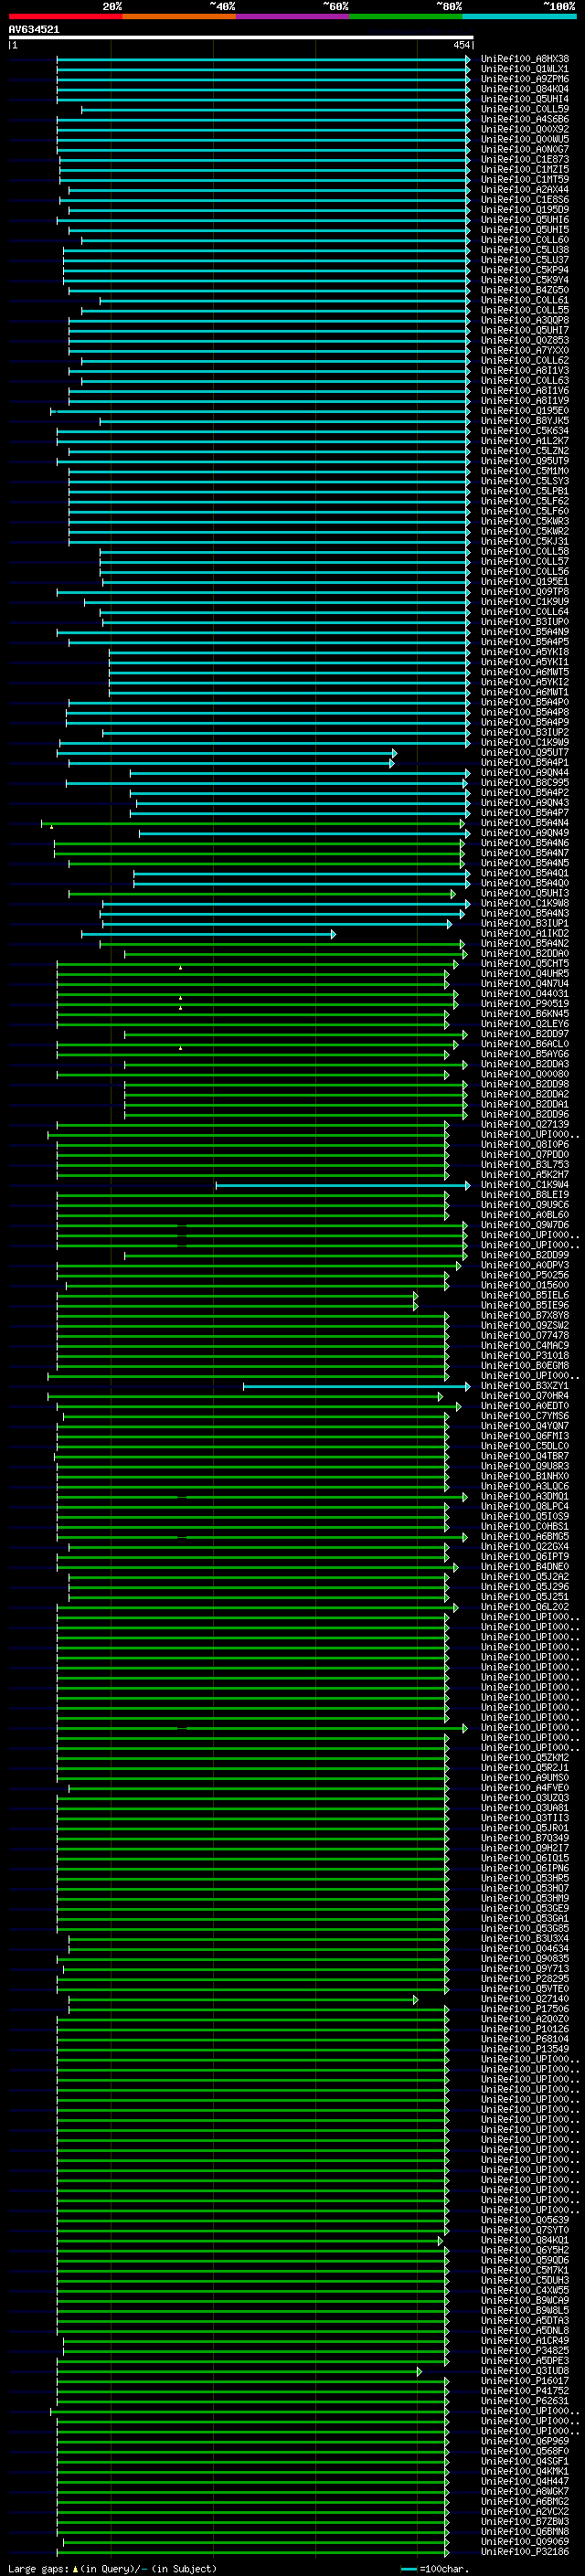Image resolution: width=585 pixels, height=2576 pixels.
Task: Select the UniRef100_C5KP94 label
Action: [524, 270]
